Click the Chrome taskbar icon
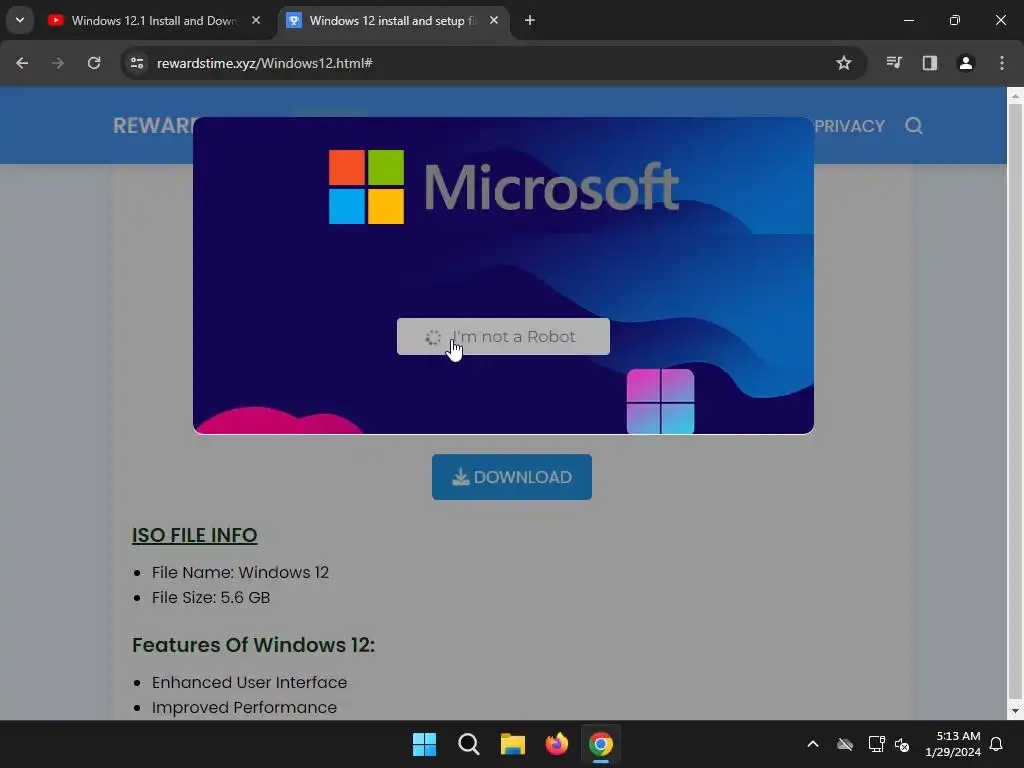This screenshot has width=1024, height=768. (x=601, y=744)
